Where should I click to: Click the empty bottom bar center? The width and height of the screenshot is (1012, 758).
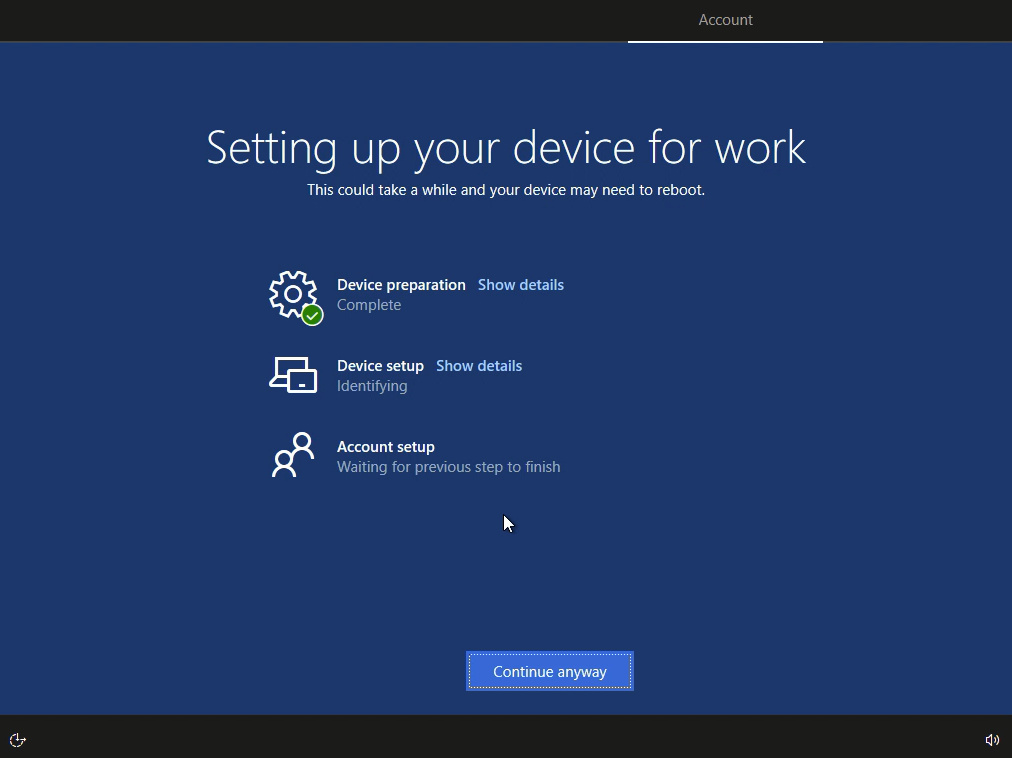(x=506, y=738)
